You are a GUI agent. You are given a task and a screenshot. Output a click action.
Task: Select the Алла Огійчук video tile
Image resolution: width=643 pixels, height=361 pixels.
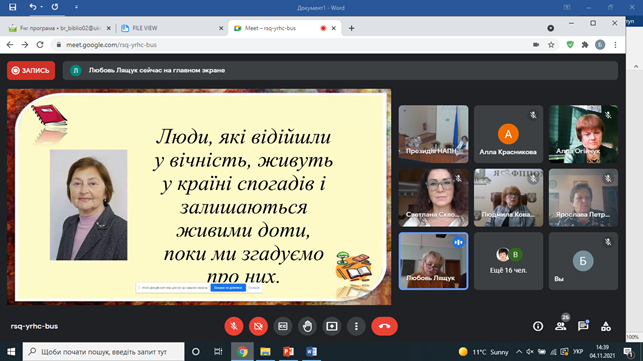coord(583,134)
